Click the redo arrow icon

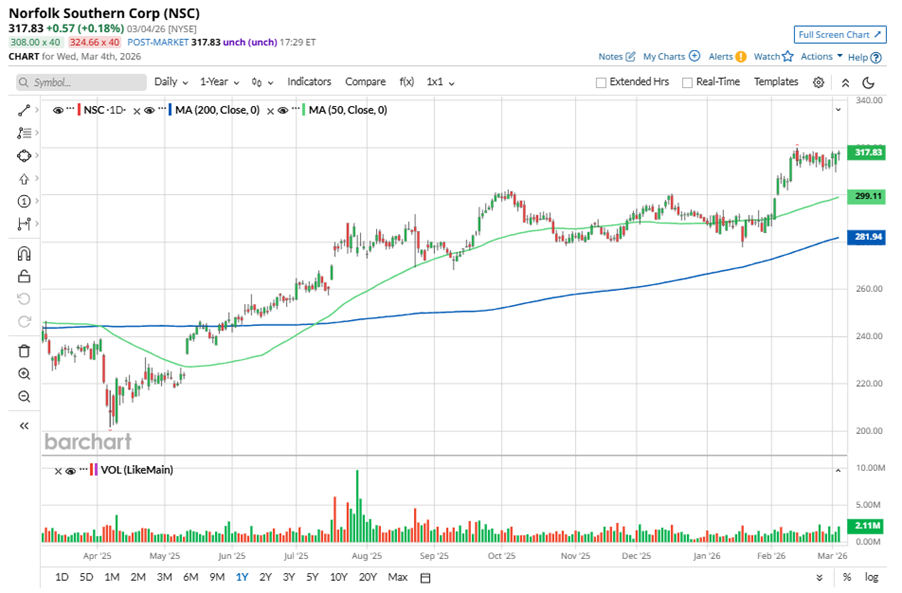tap(24, 322)
